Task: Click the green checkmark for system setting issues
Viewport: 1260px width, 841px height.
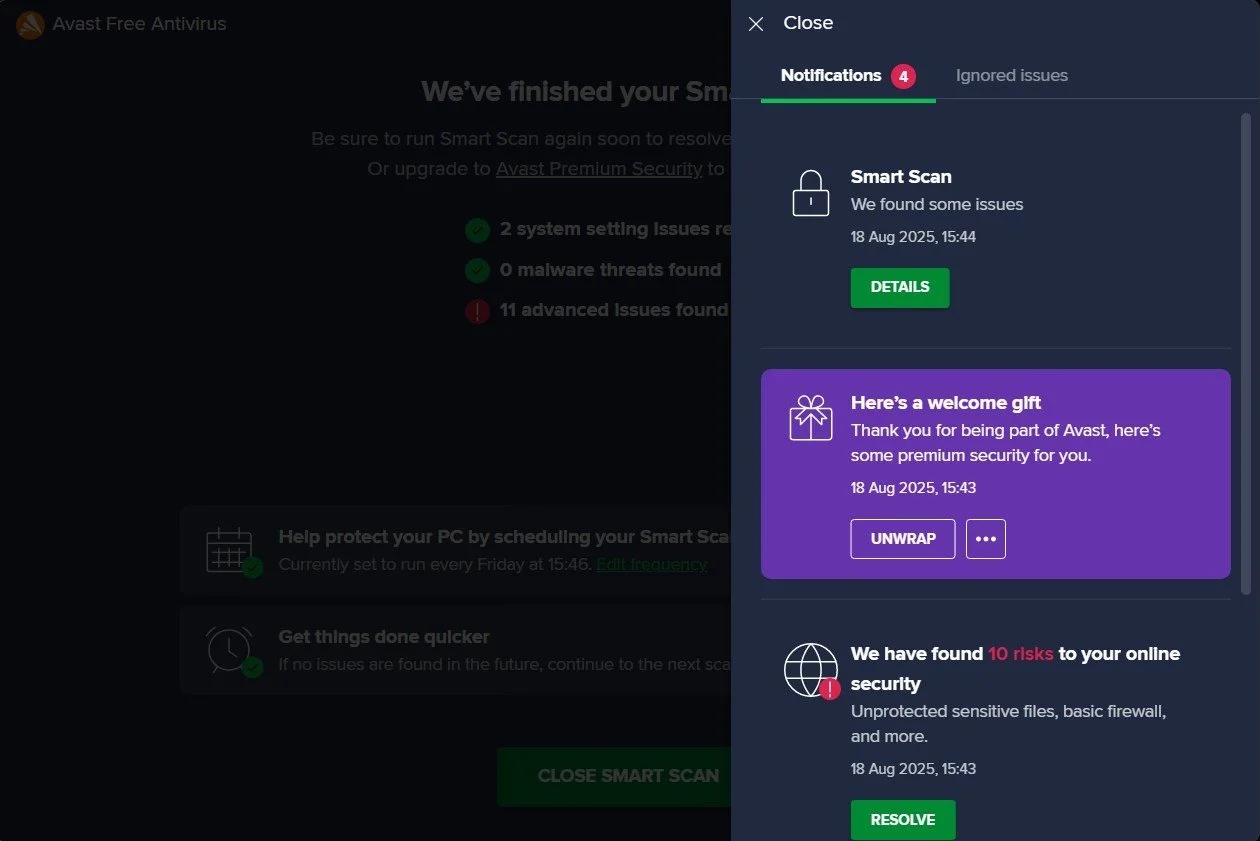Action: (x=477, y=230)
